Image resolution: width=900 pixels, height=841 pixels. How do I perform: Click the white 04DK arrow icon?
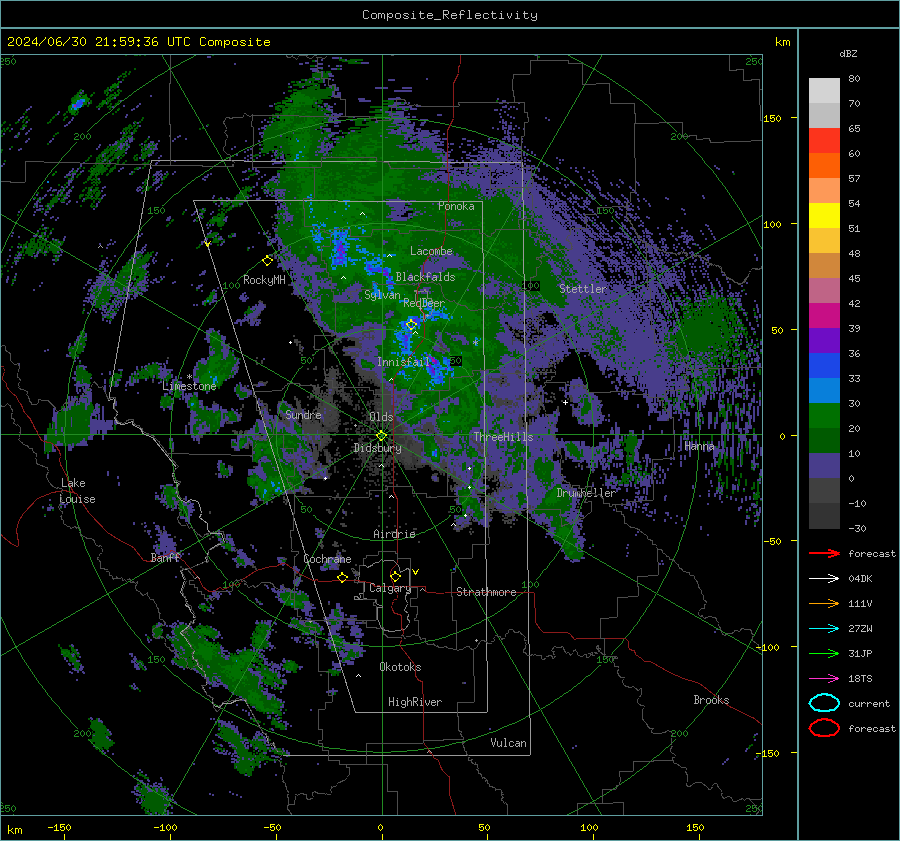[824, 579]
